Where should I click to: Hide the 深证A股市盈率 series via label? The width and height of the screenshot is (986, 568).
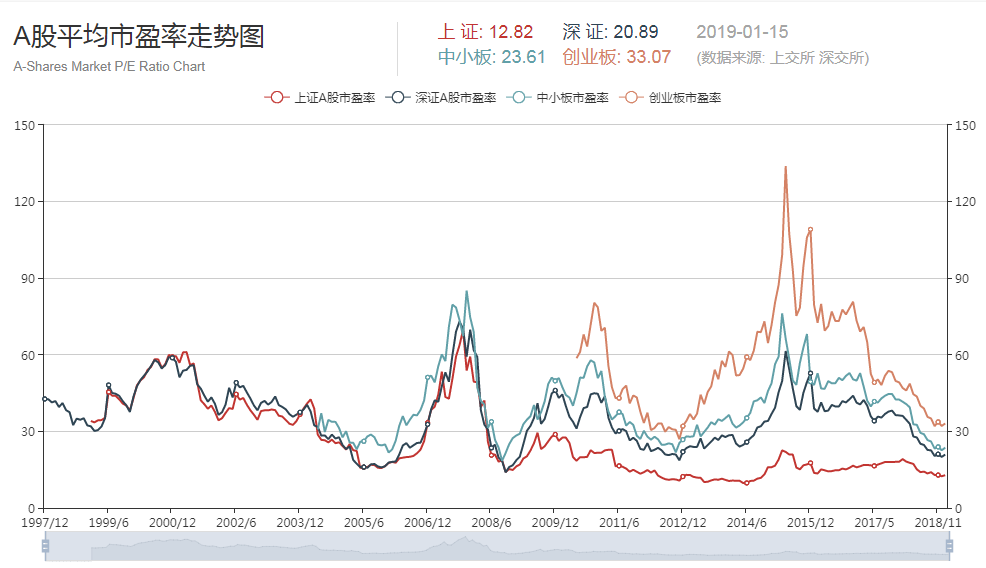455,98
